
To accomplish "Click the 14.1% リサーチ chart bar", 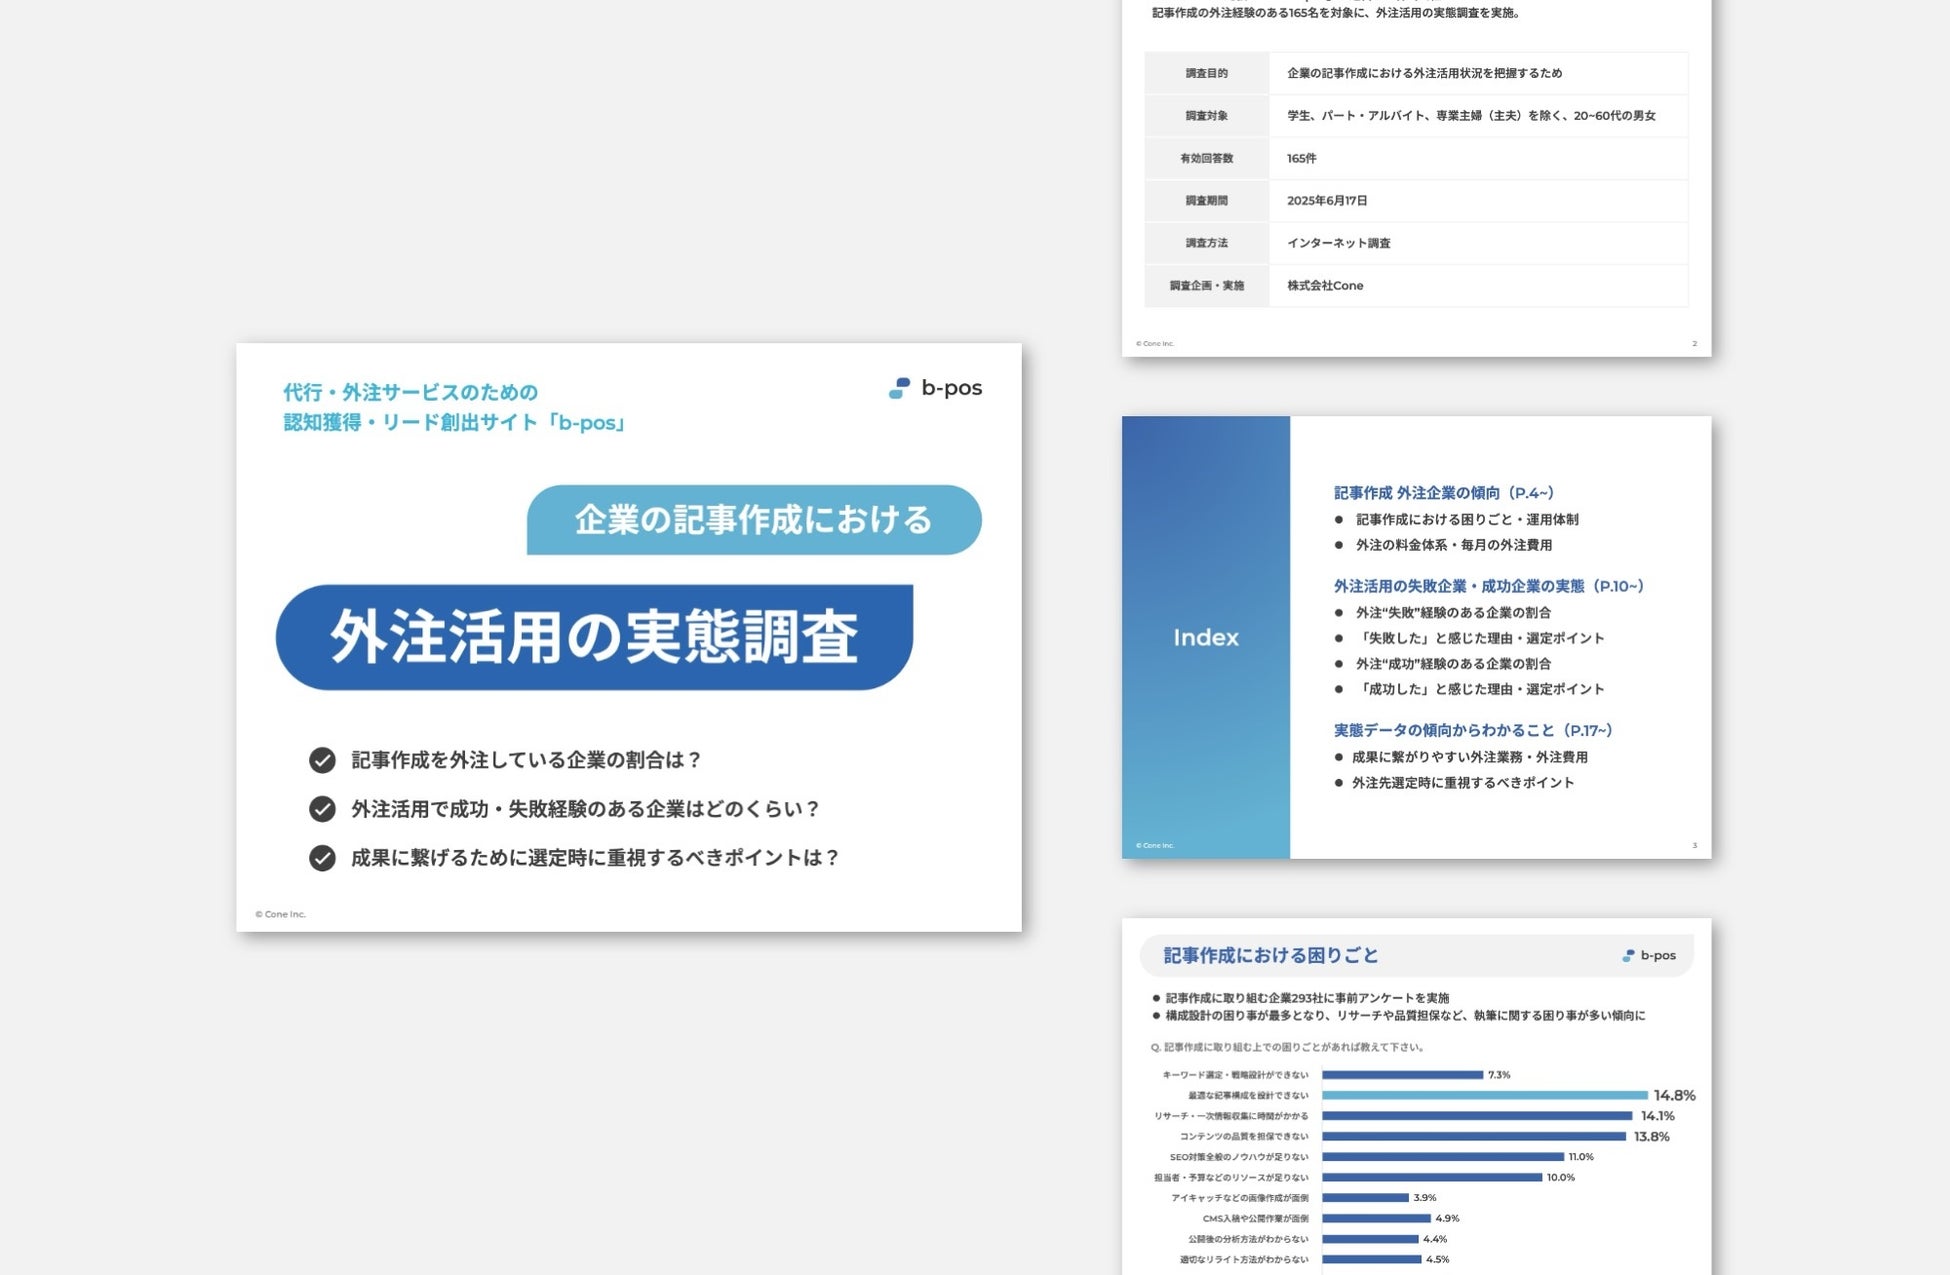I will (x=1476, y=1116).
